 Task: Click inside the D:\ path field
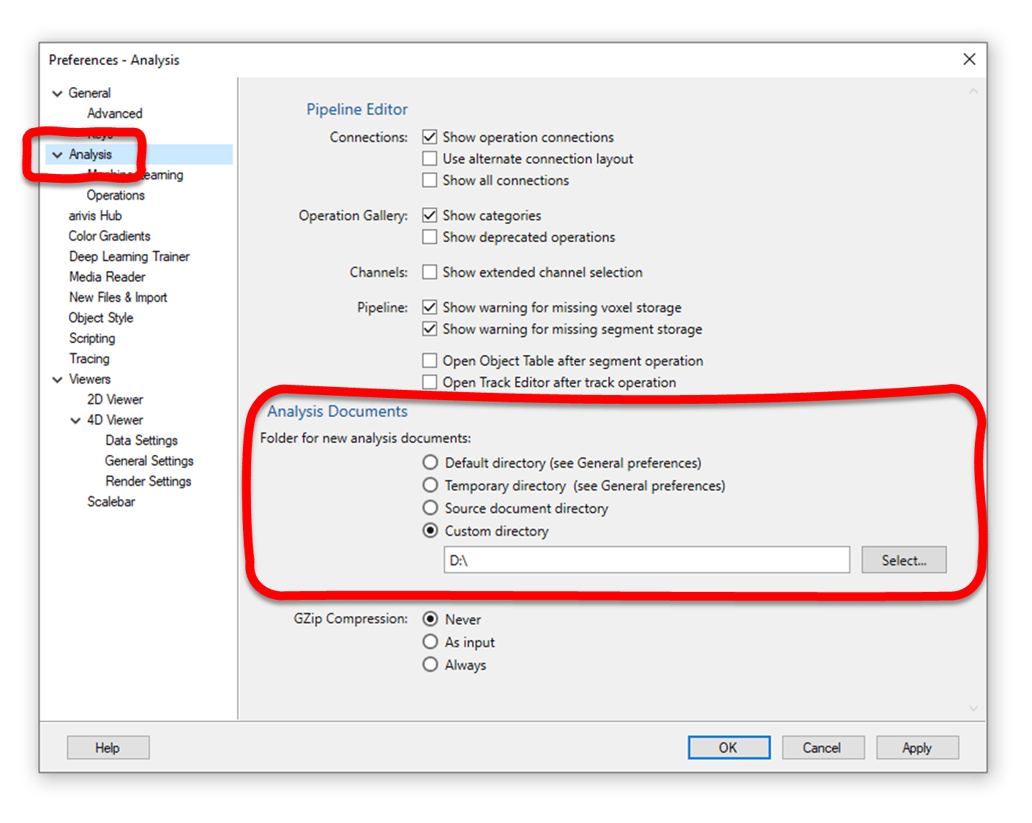[645, 560]
